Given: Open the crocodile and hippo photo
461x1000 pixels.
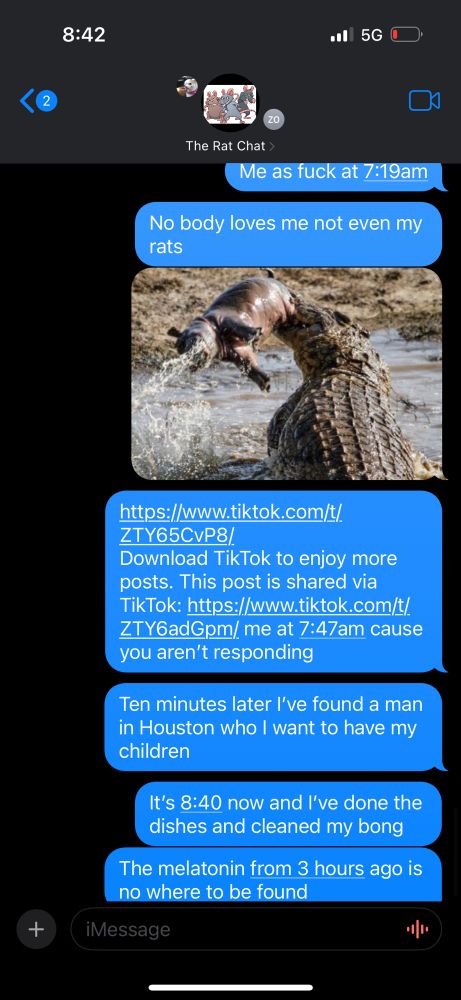Looking at the screenshot, I should pyautogui.click(x=287, y=374).
